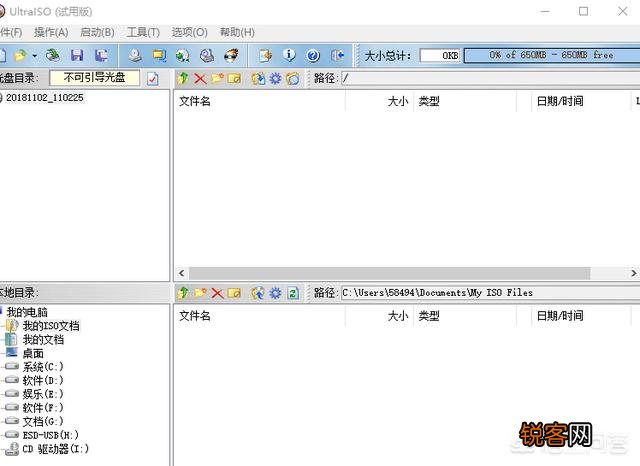Viewport: 640px width, 466px height.
Task: Open the 启动(B) menu
Action: tap(97, 32)
